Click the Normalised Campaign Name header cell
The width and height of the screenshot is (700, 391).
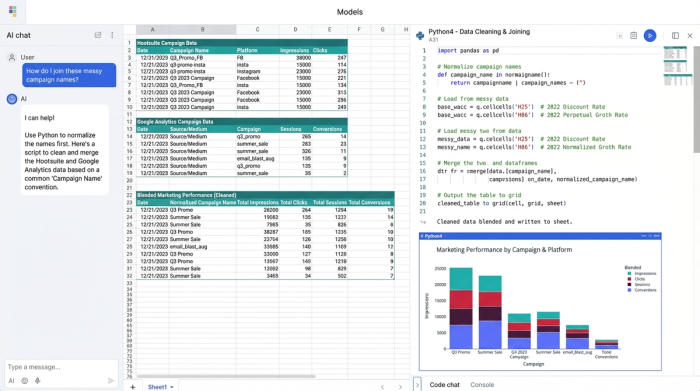(x=203, y=203)
